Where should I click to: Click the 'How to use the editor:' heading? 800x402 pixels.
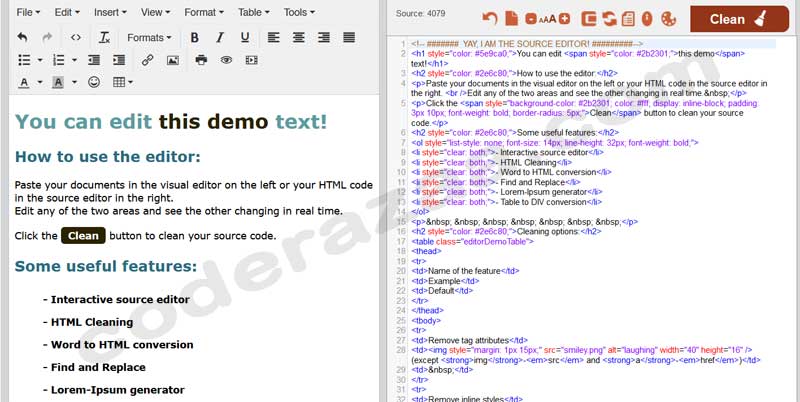tap(108, 157)
